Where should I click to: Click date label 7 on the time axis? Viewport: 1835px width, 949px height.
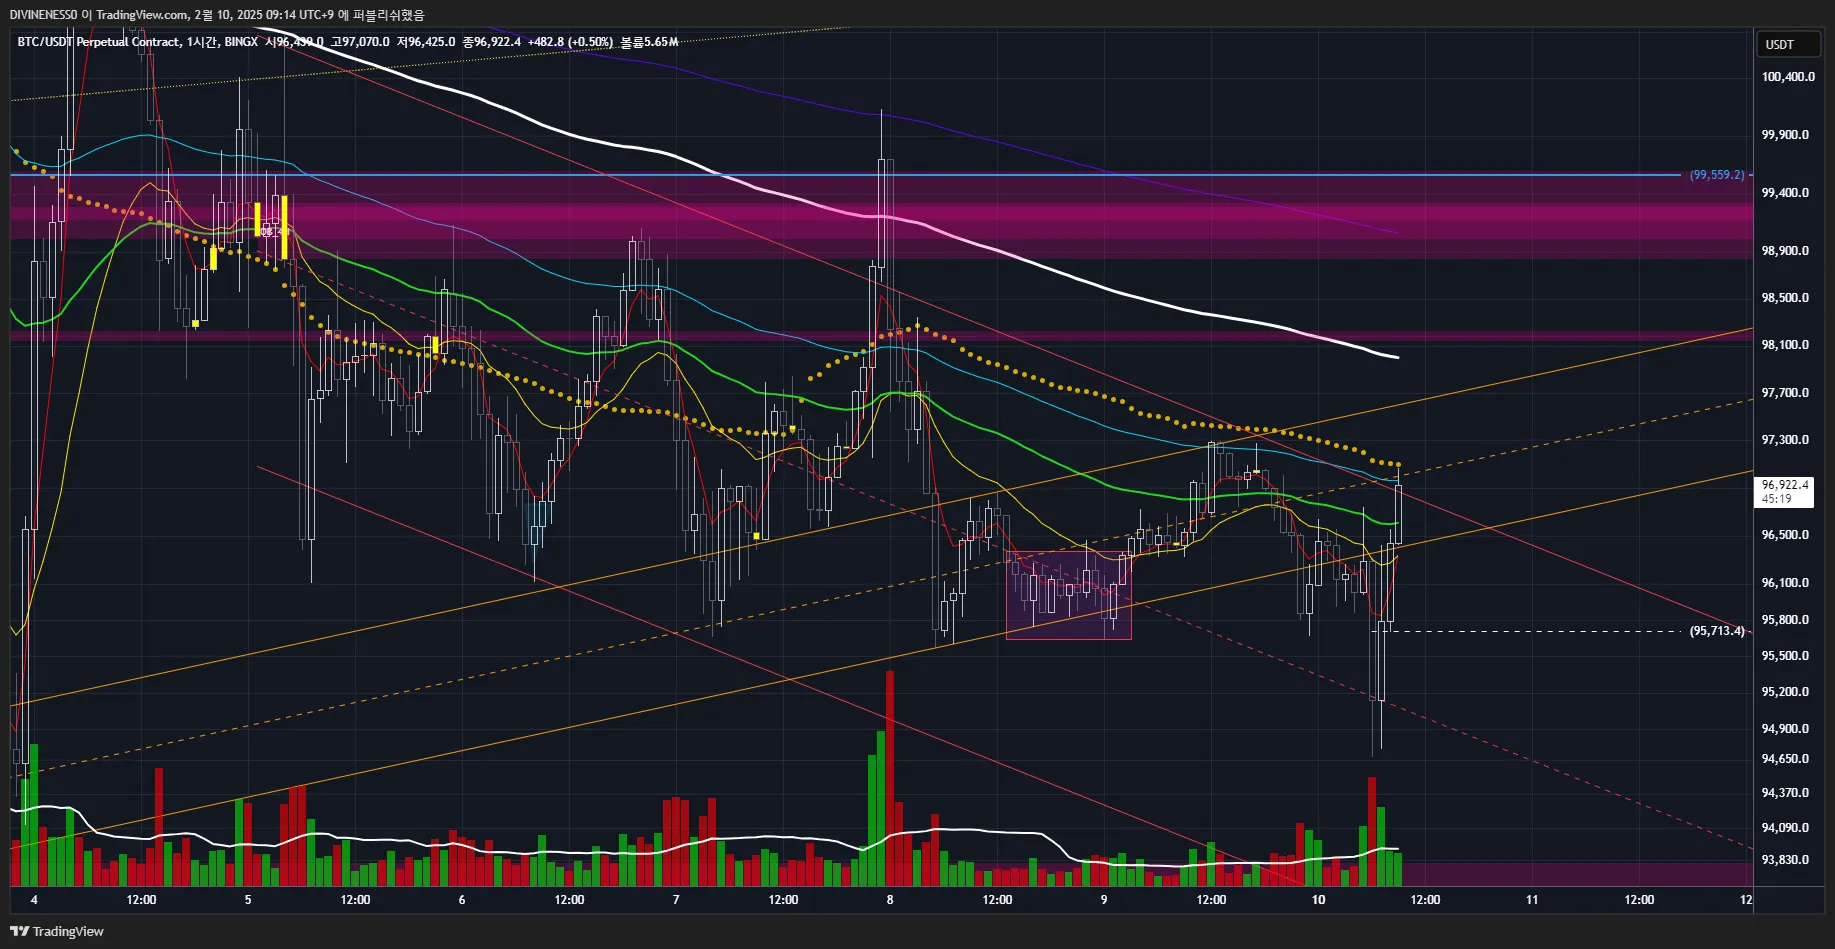pyautogui.click(x=676, y=900)
